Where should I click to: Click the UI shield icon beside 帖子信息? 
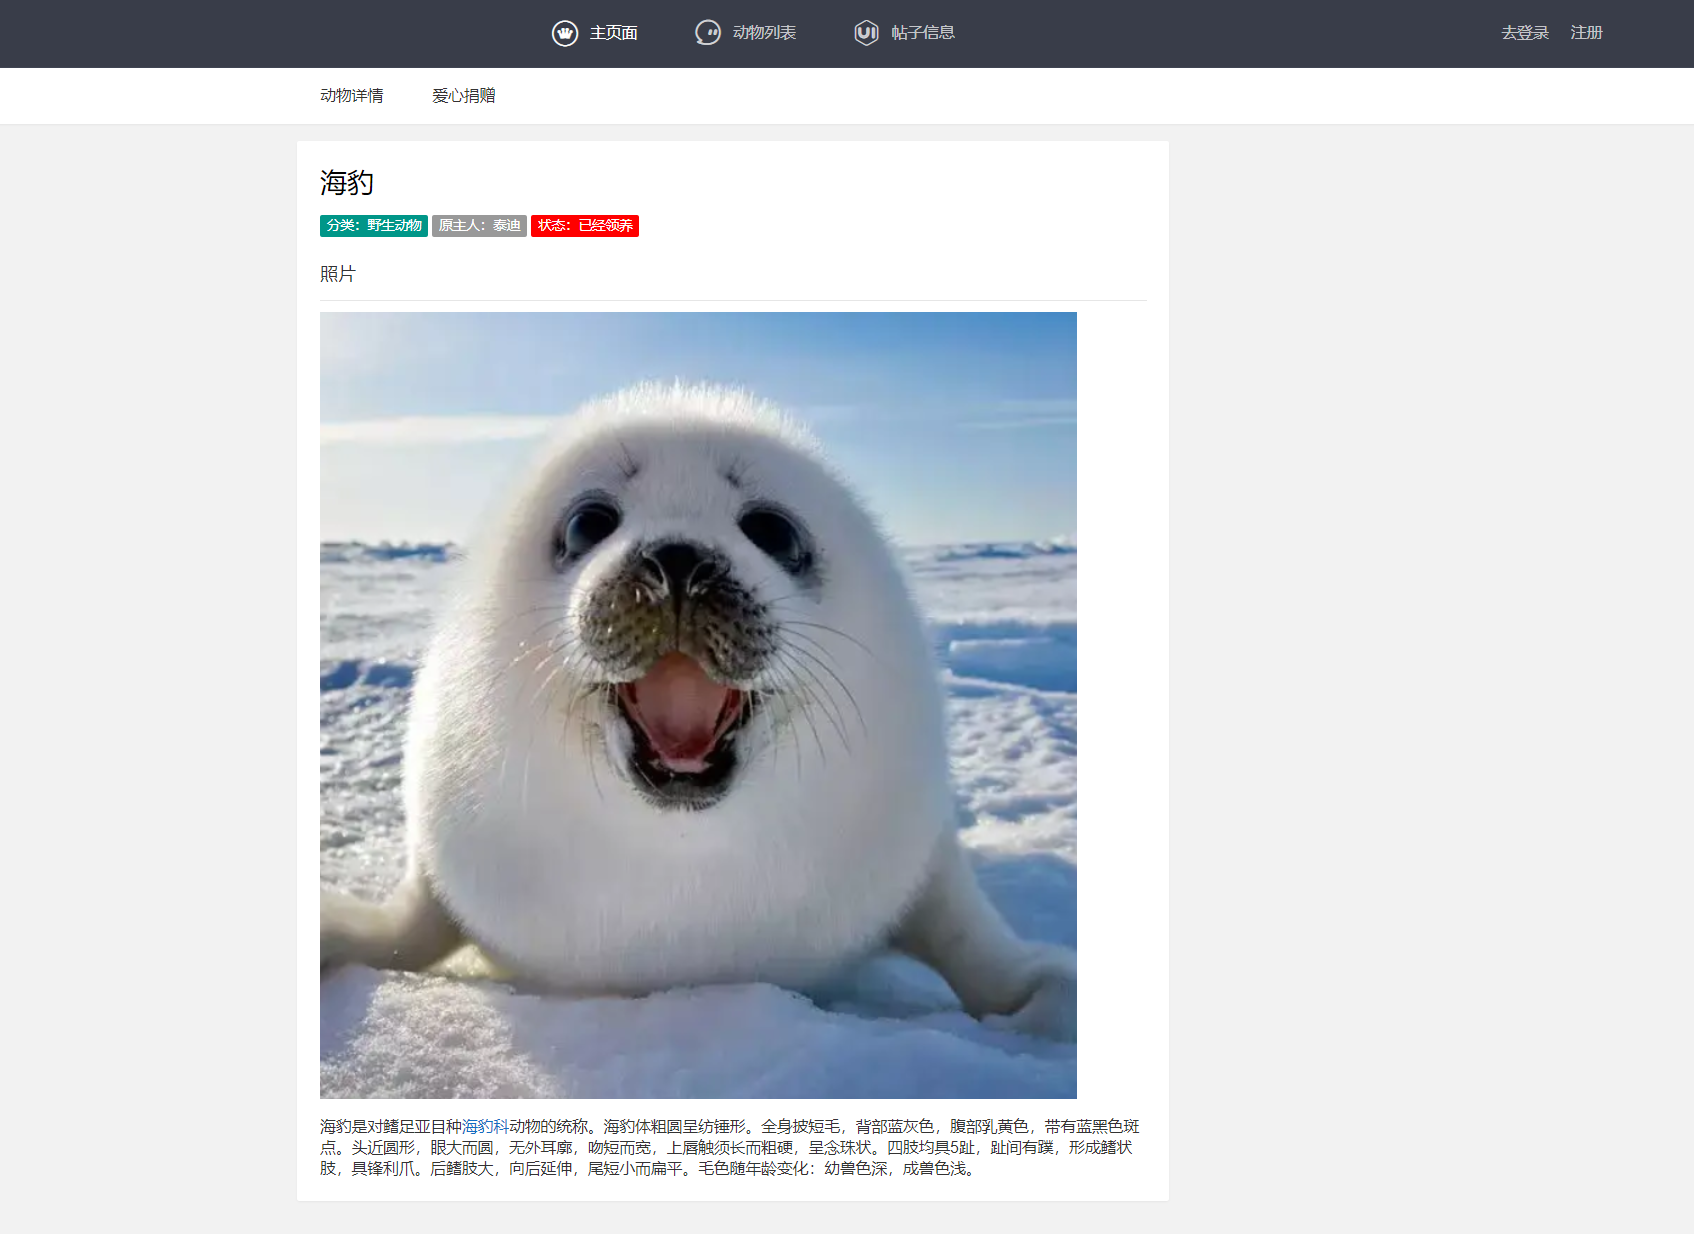867,33
